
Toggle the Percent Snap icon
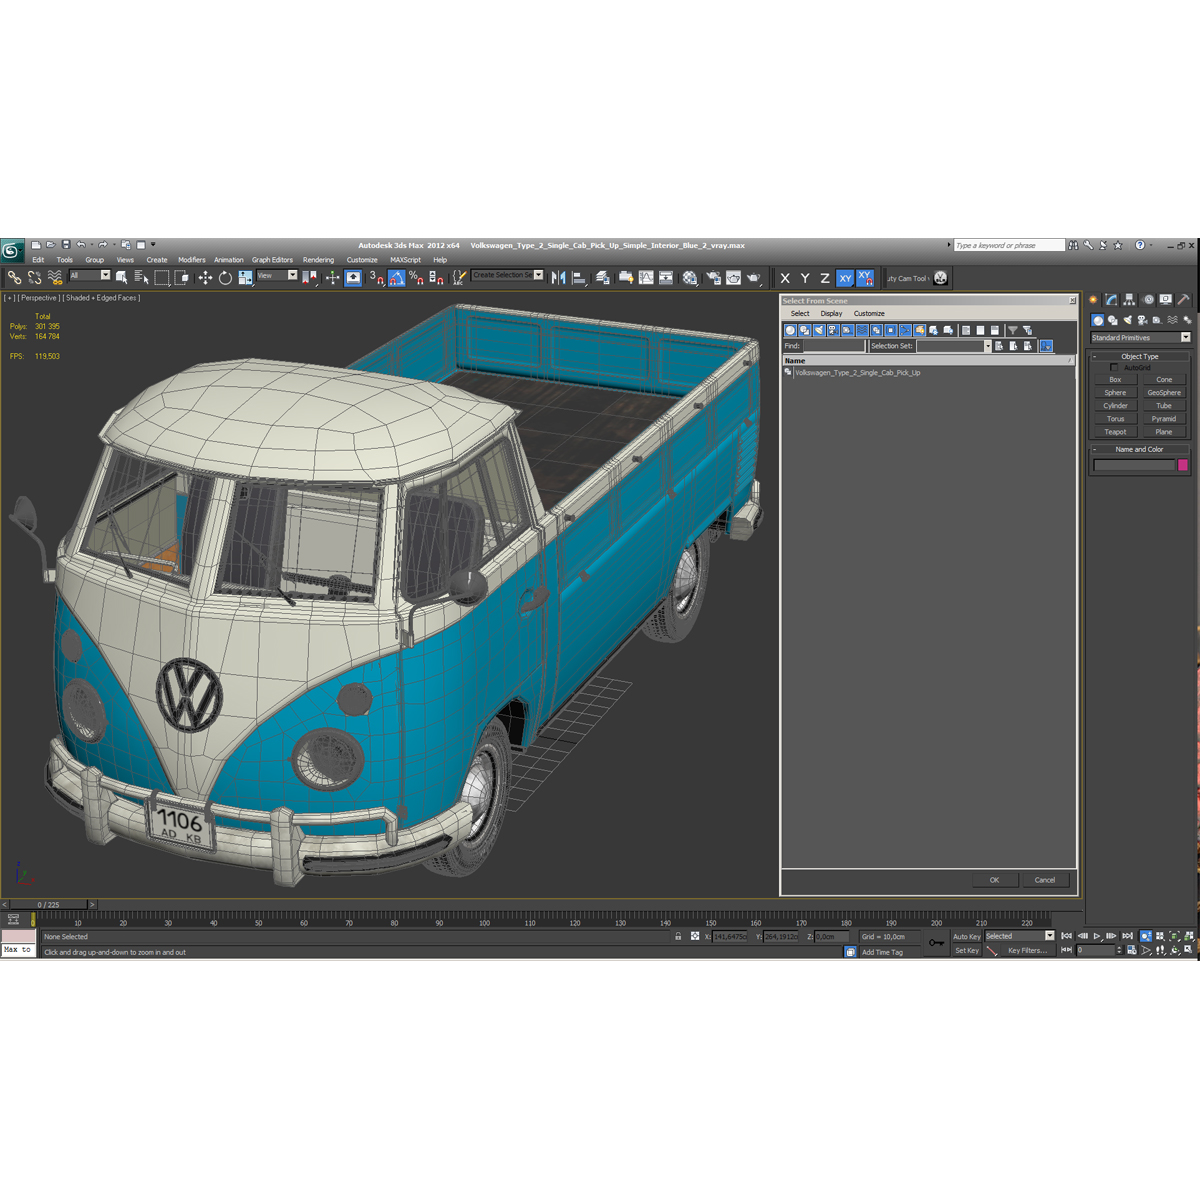point(416,278)
